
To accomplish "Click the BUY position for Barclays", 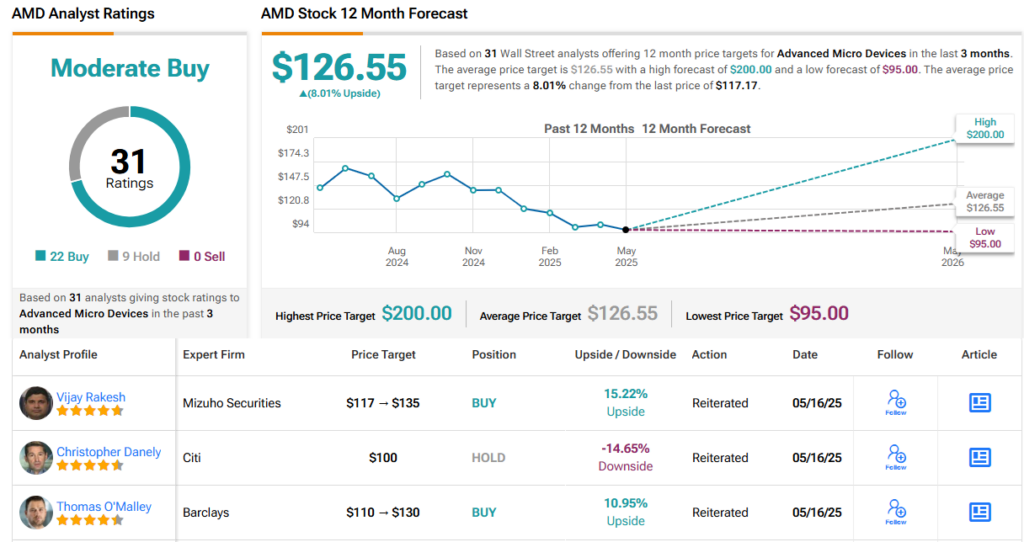I will 484,513.
